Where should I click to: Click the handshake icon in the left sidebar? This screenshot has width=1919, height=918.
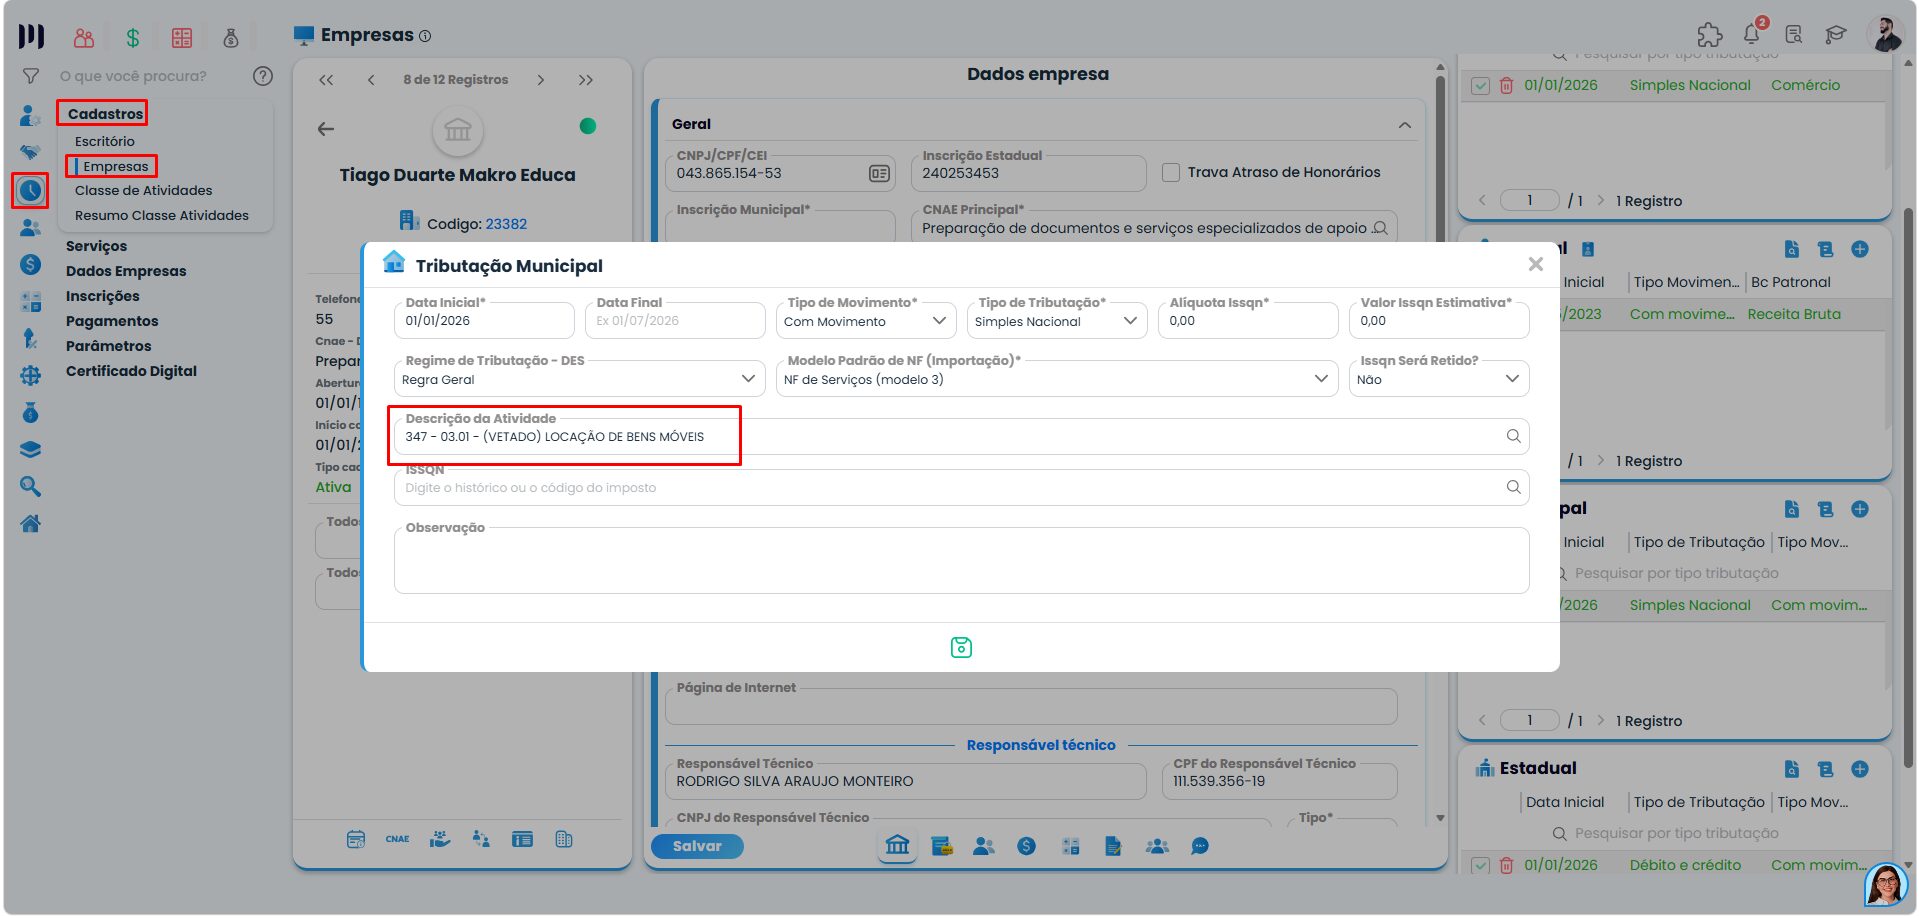click(x=31, y=152)
